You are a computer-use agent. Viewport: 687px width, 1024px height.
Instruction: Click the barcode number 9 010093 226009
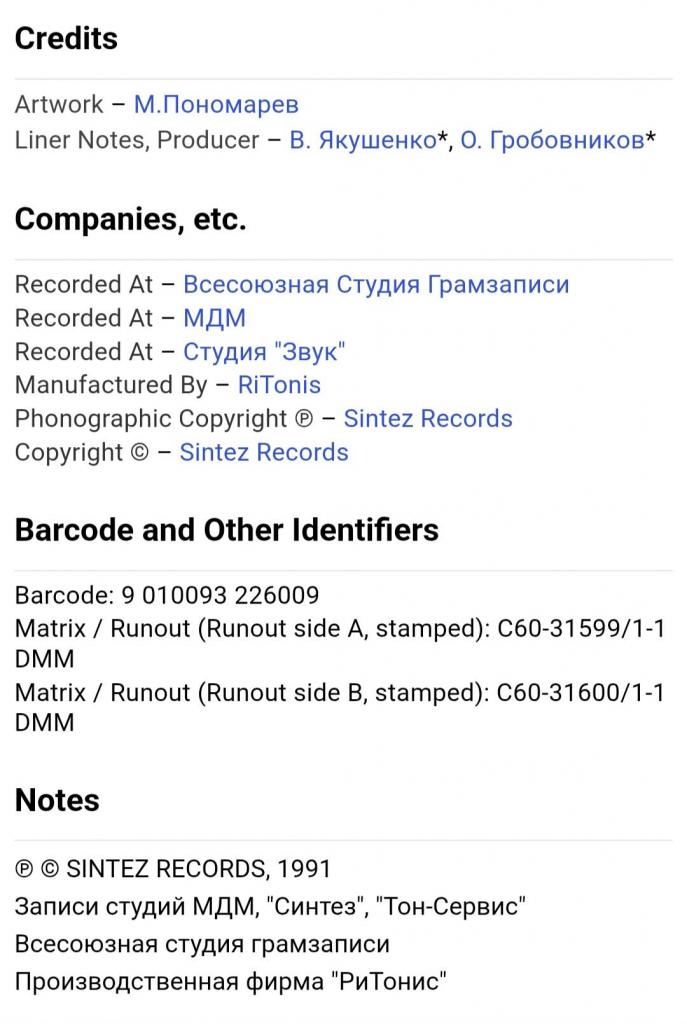pos(220,596)
